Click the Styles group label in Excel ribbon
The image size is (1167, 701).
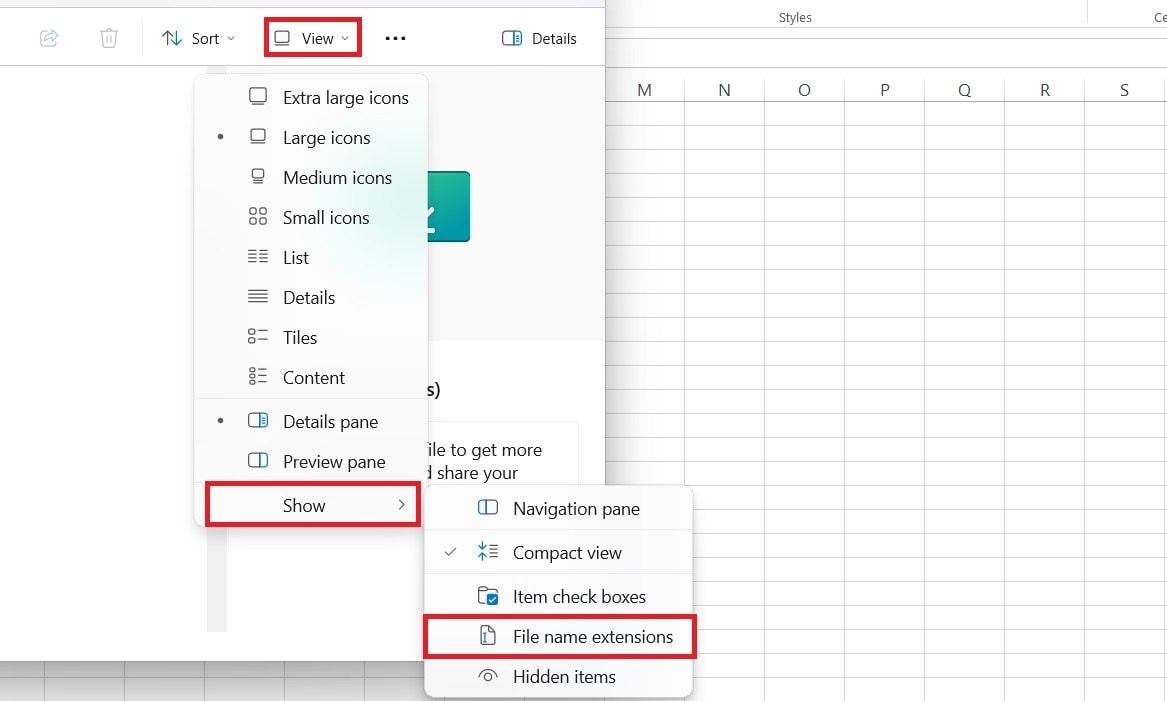tap(795, 17)
